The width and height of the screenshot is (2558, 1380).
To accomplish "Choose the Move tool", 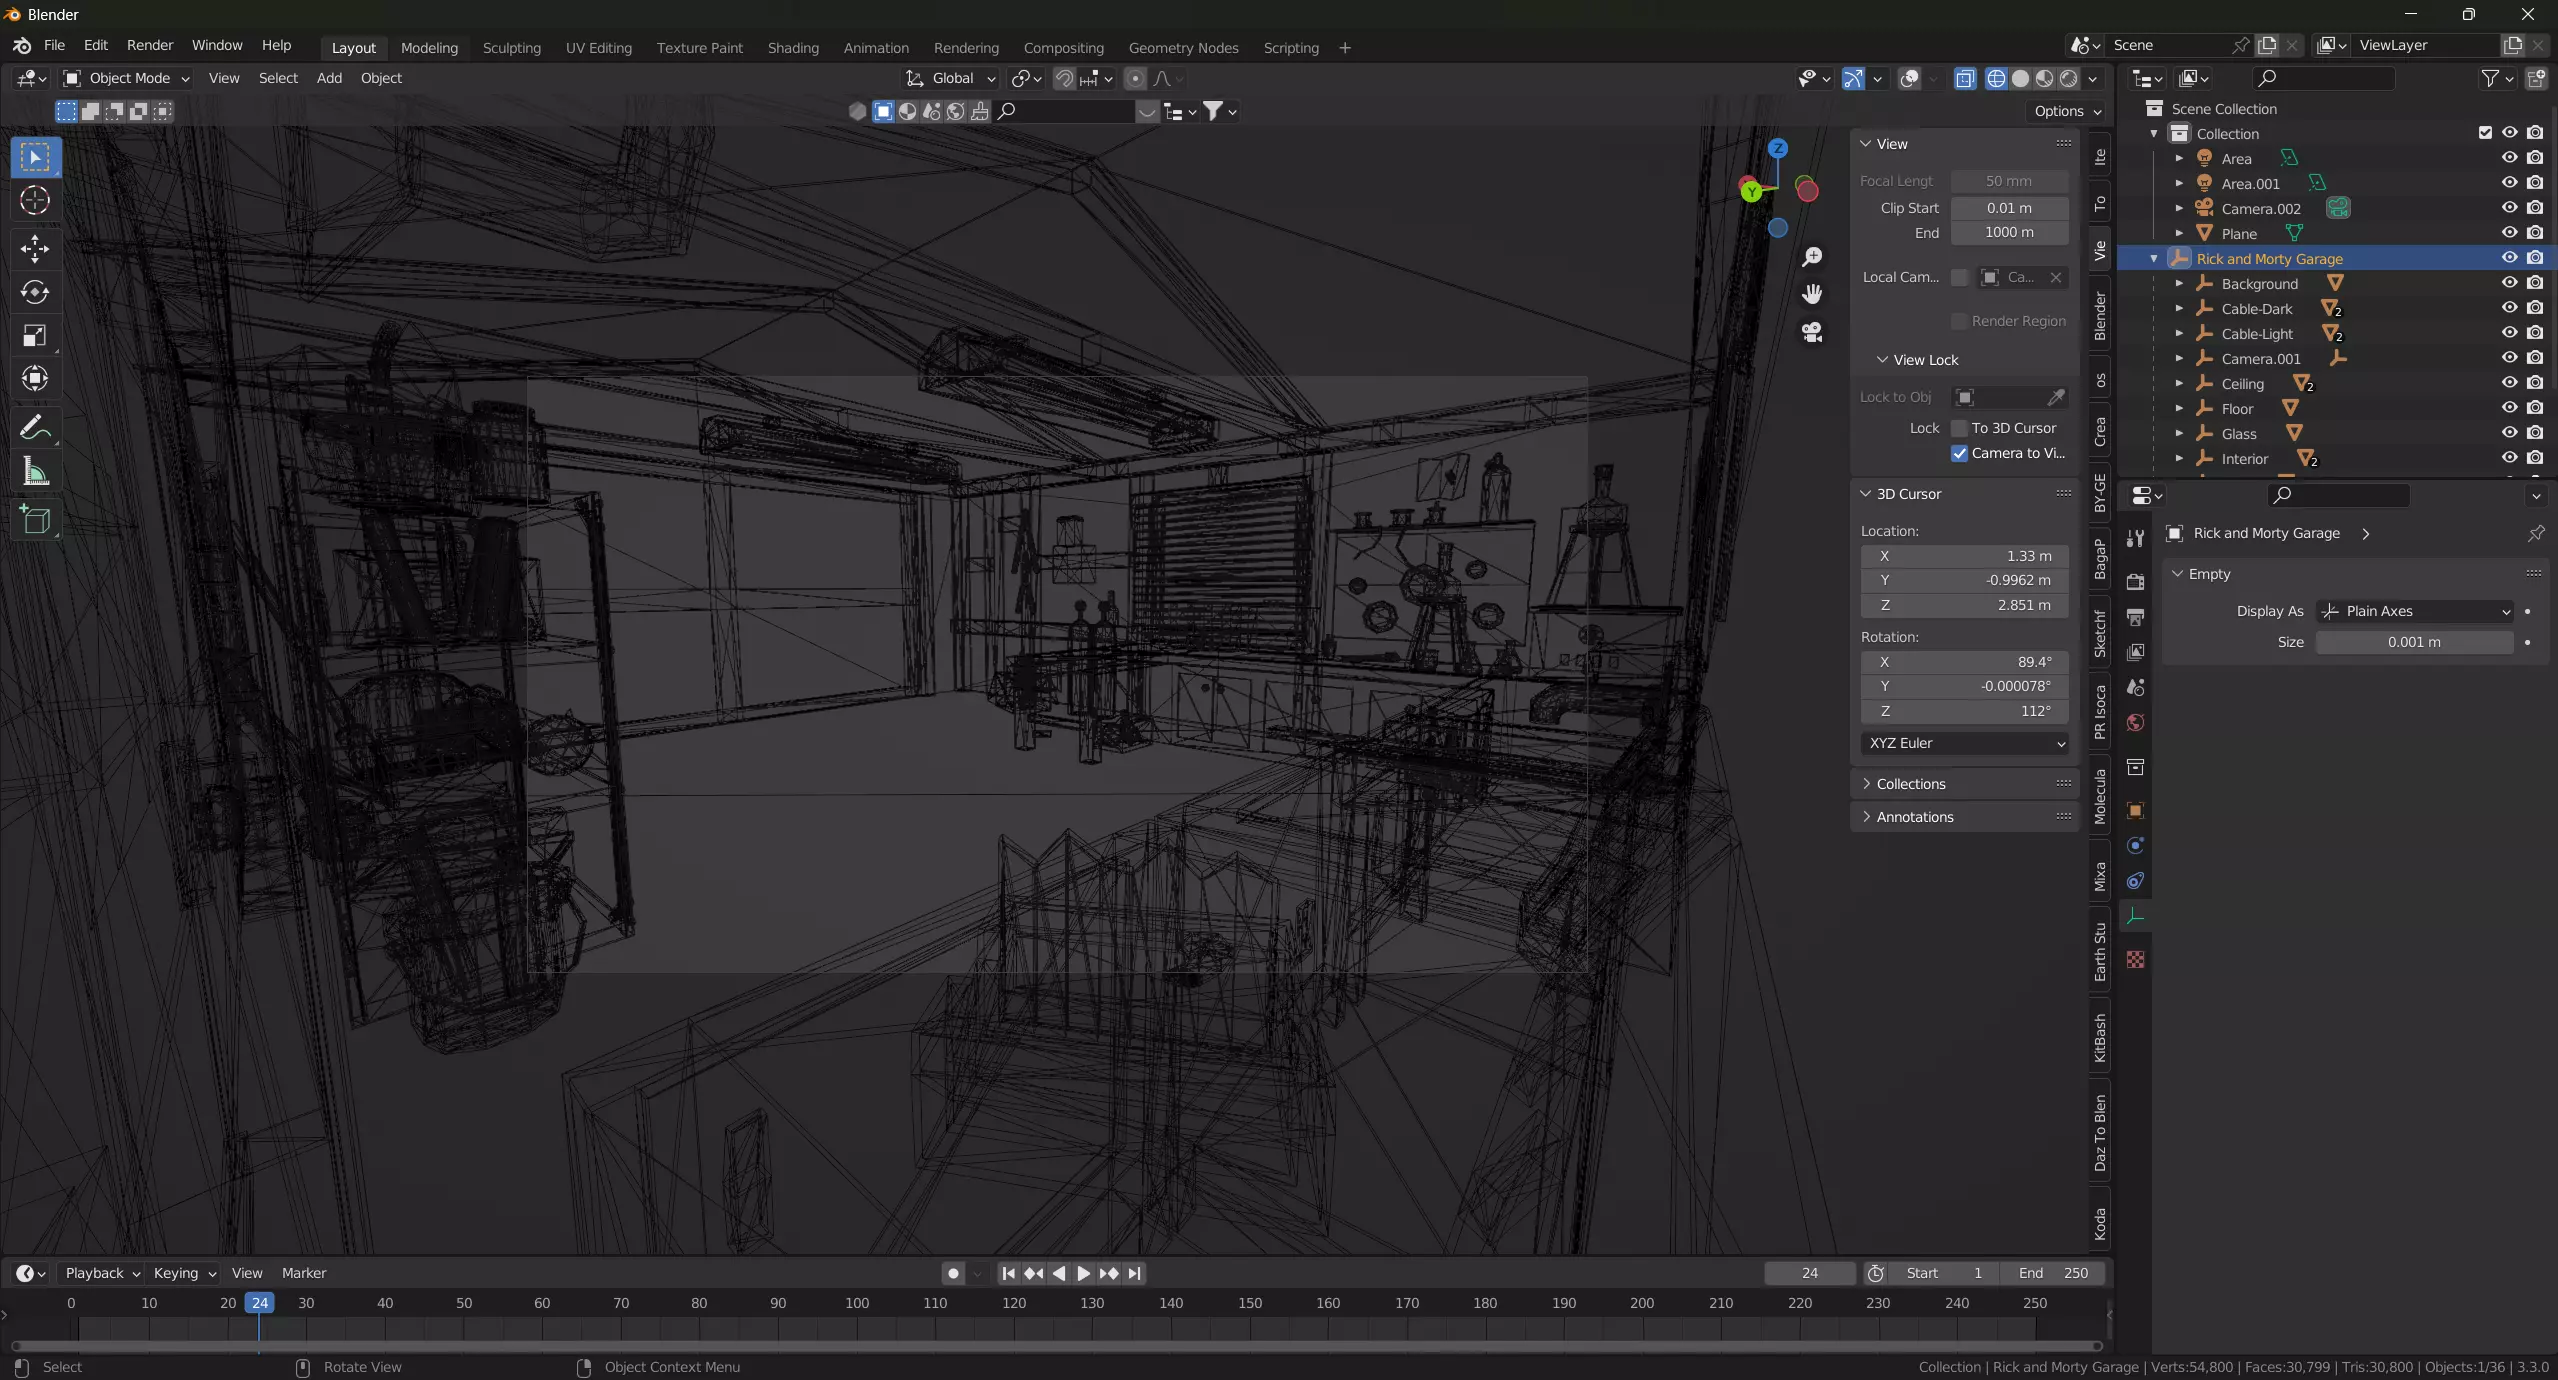I will click(35, 248).
